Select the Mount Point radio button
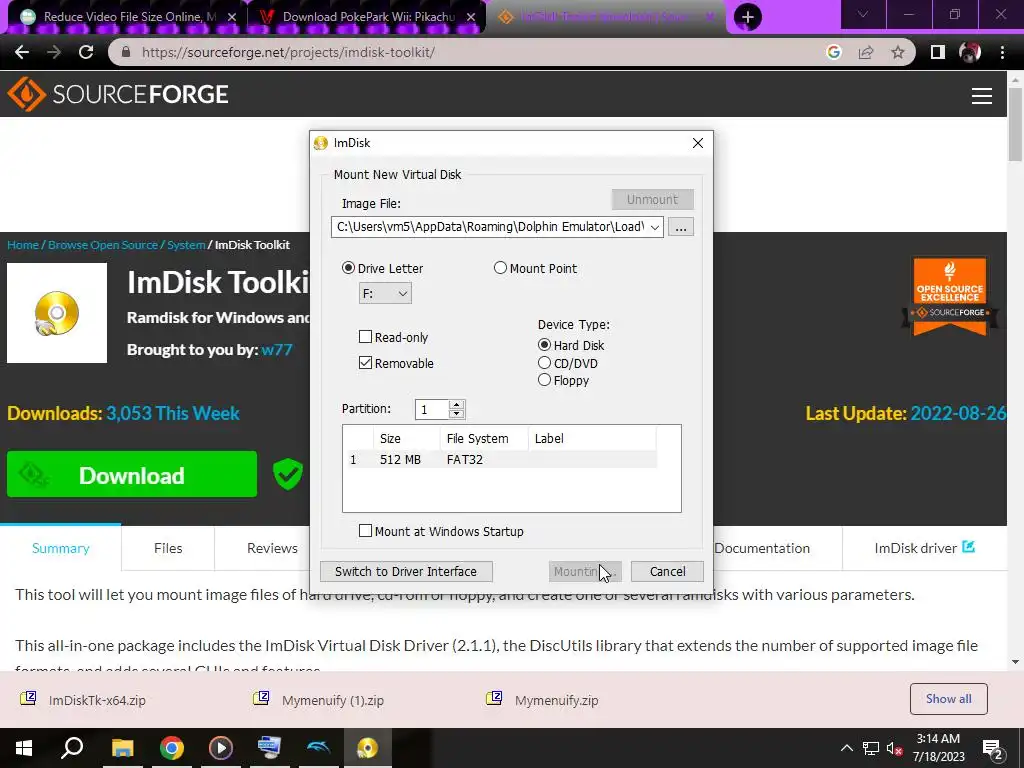 500,268
